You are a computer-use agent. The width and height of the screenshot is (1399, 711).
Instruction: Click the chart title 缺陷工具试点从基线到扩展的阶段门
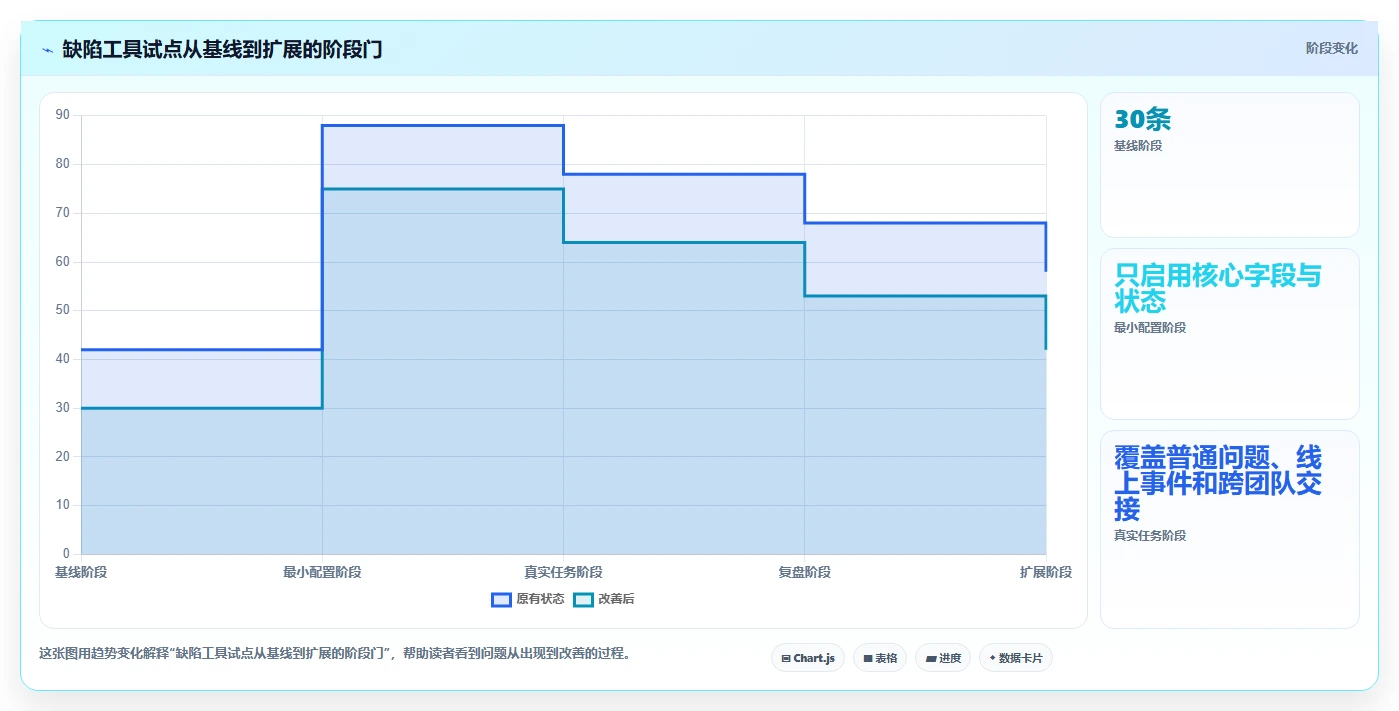[x=222, y=49]
